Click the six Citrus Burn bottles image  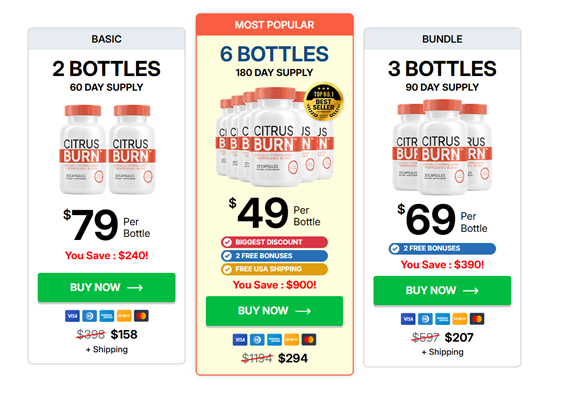[x=277, y=137]
